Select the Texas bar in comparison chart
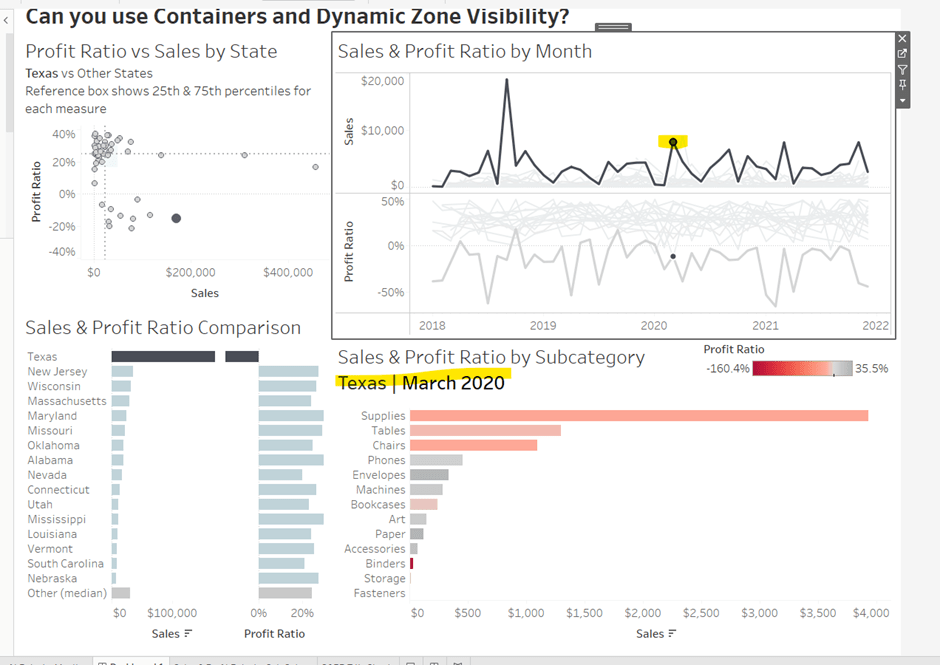Screen dimensions: 940x665 click(162, 357)
